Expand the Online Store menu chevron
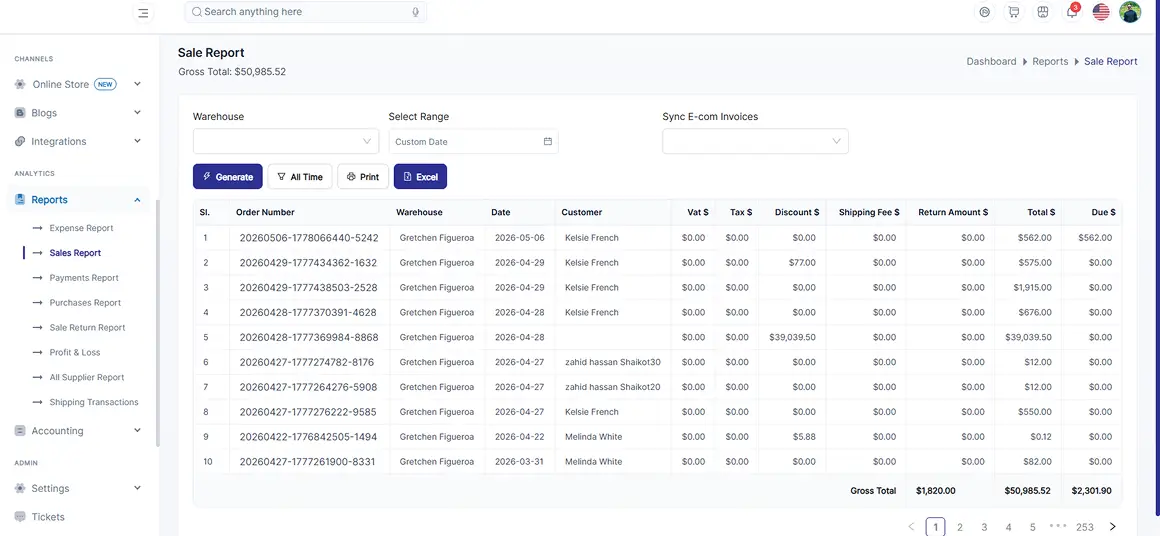Screen dimensions: 1160x536 coord(138,84)
